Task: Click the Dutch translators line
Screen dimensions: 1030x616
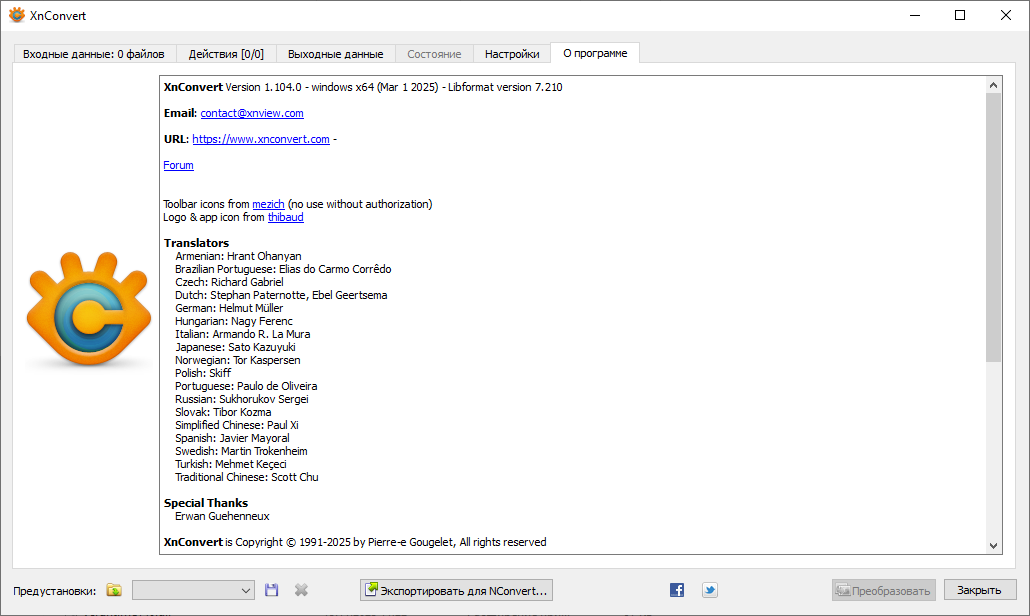Action: tap(281, 296)
